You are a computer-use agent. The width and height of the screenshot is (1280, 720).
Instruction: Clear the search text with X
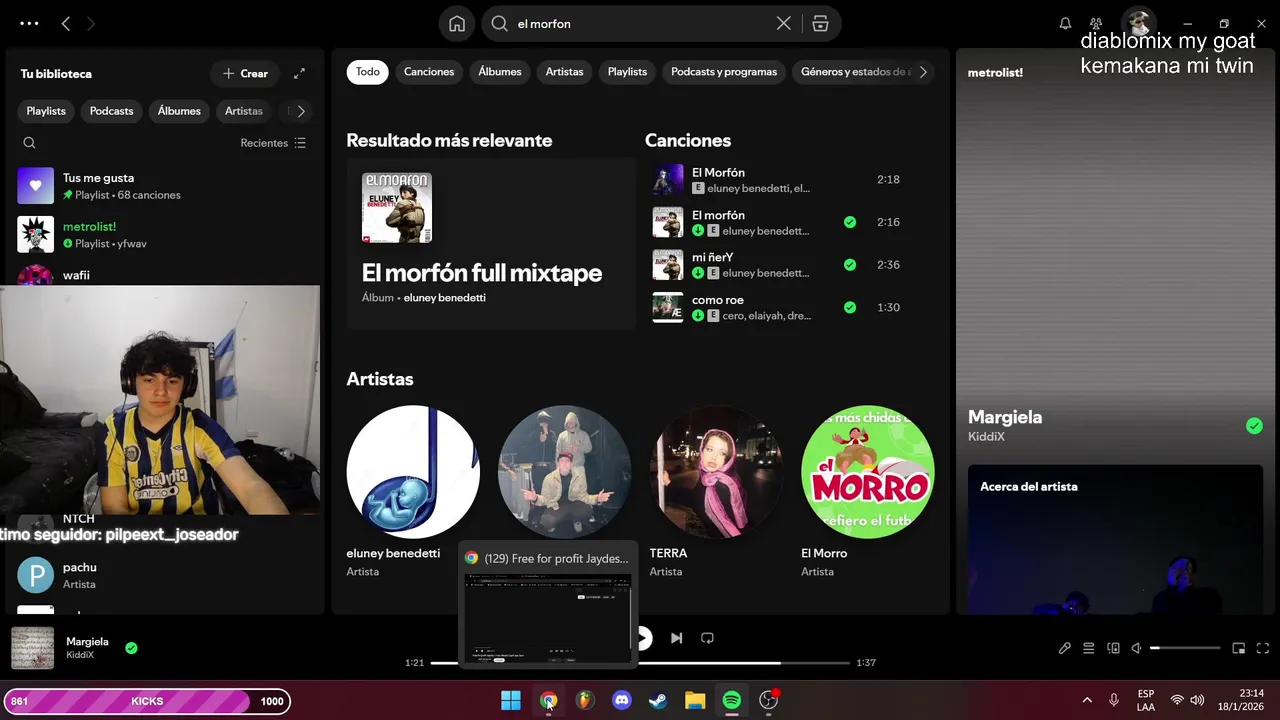click(x=784, y=23)
